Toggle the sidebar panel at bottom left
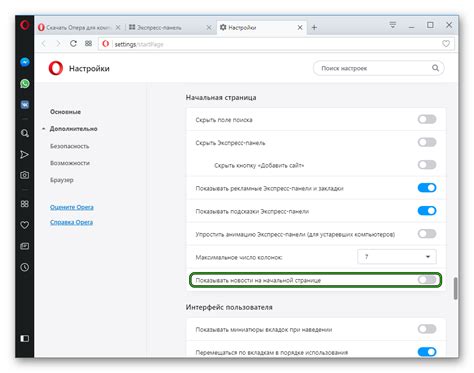Image resolution: width=474 pixels, height=373 pixels. click(25, 339)
